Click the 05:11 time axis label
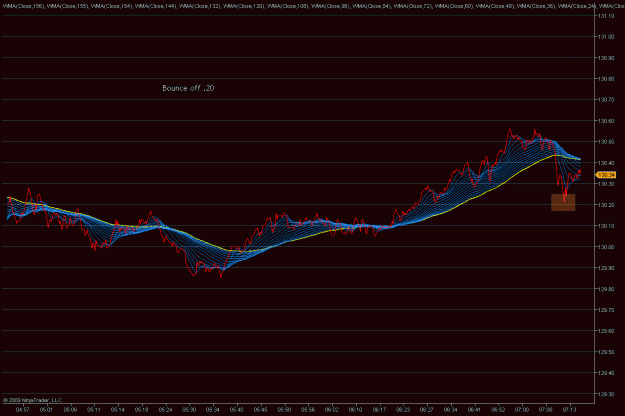 [x=94, y=410]
